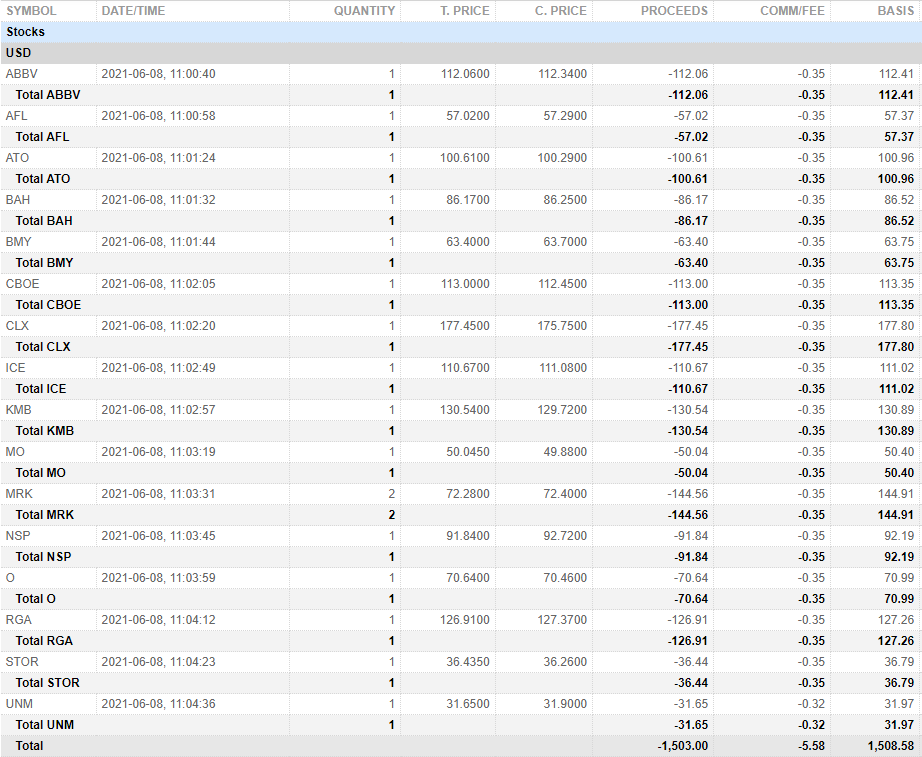
Task: Click the CBOE symbol cell
Action: tap(22, 284)
